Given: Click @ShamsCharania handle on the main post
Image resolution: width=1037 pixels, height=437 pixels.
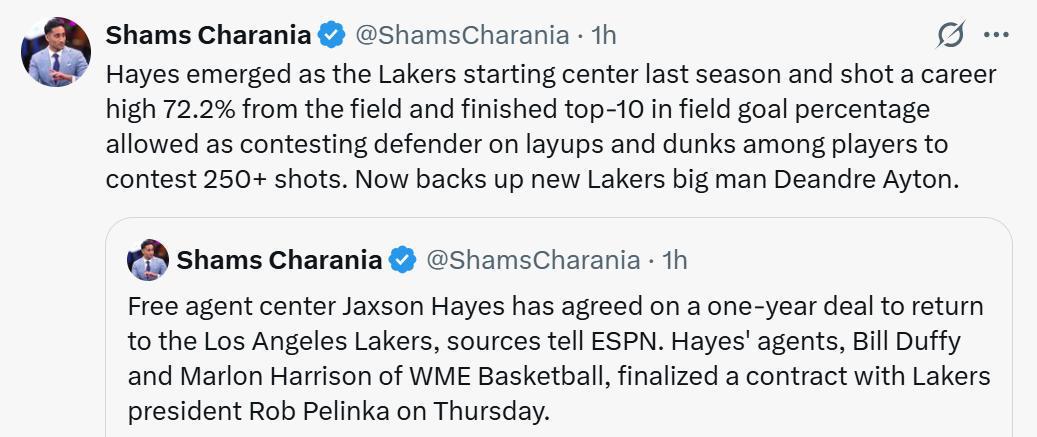Looking at the screenshot, I should click(x=462, y=35).
